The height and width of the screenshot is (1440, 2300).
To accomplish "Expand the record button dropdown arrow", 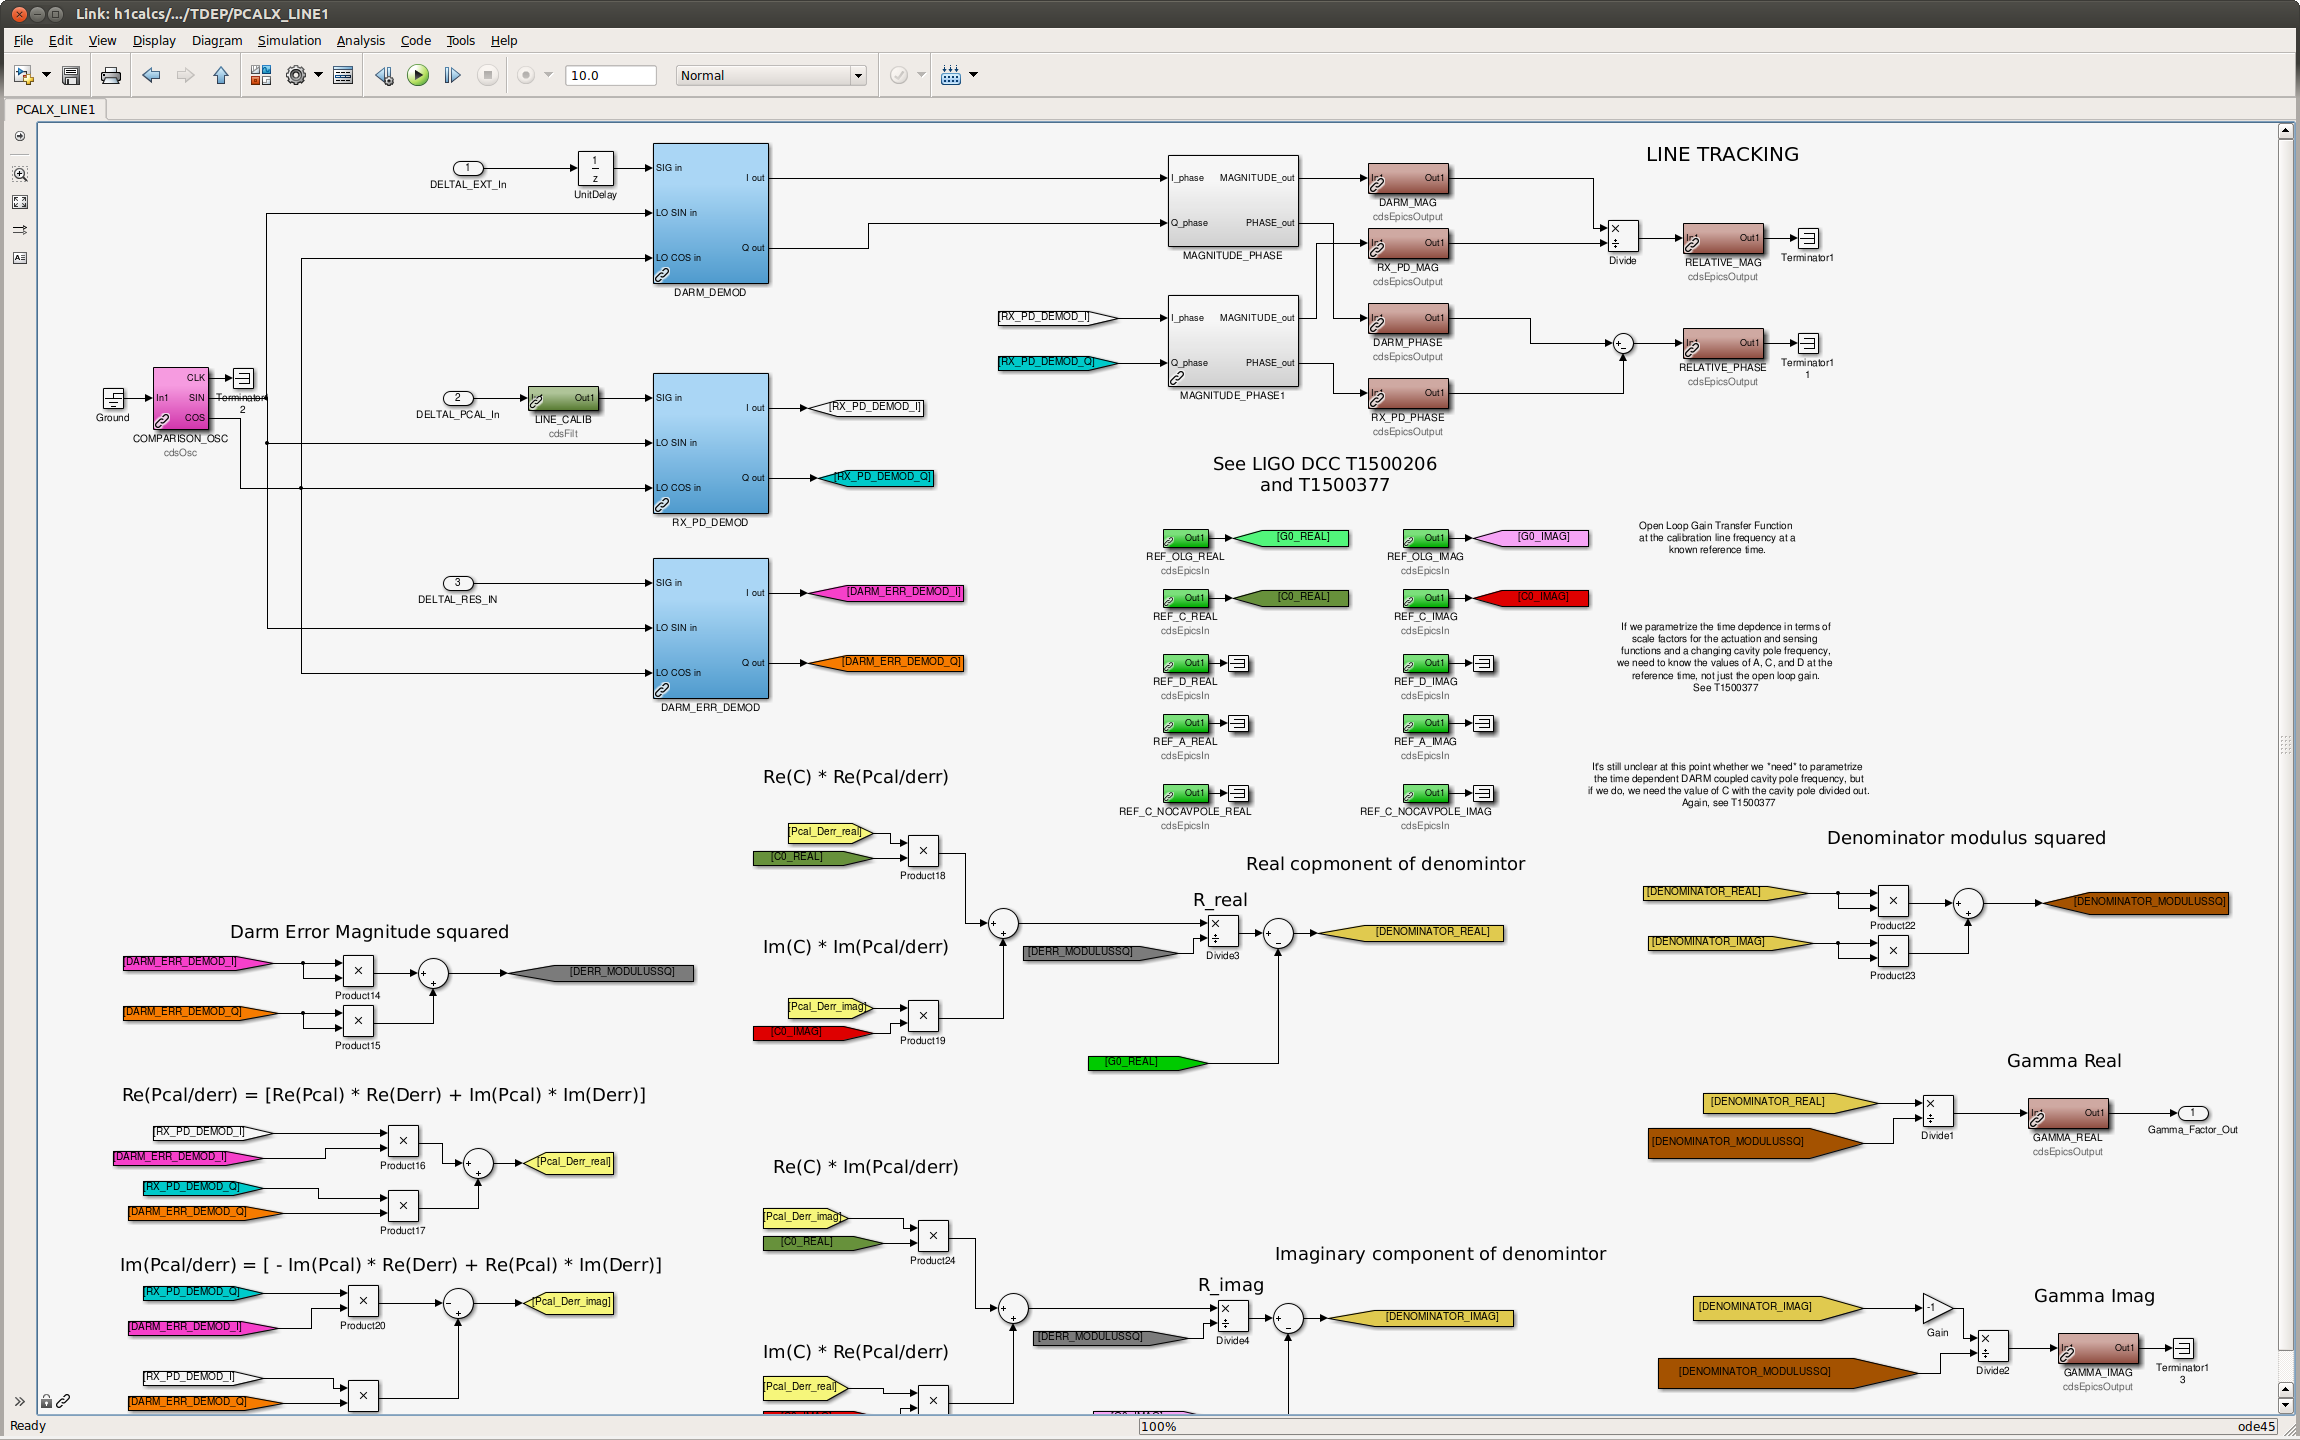I will (x=548, y=75).
